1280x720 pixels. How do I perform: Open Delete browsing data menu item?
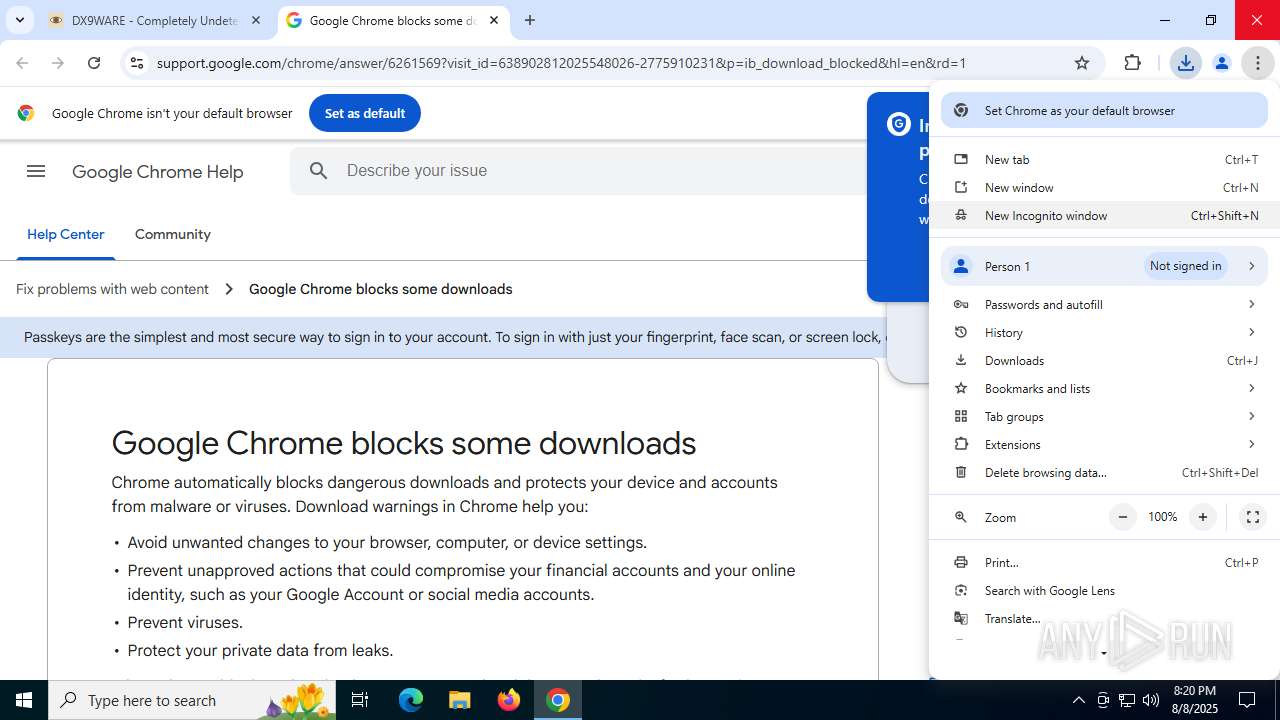[1104, 473]
